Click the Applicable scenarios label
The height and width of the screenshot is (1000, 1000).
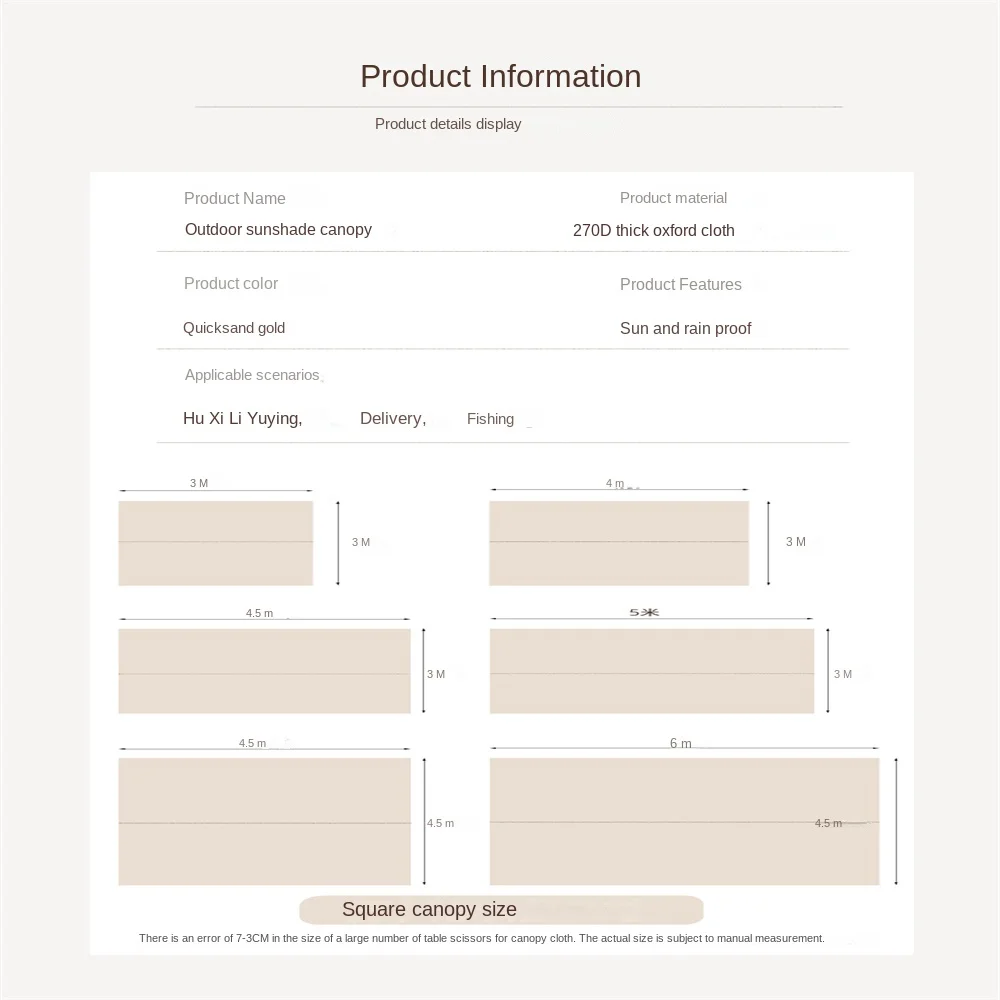pos(252,375)
